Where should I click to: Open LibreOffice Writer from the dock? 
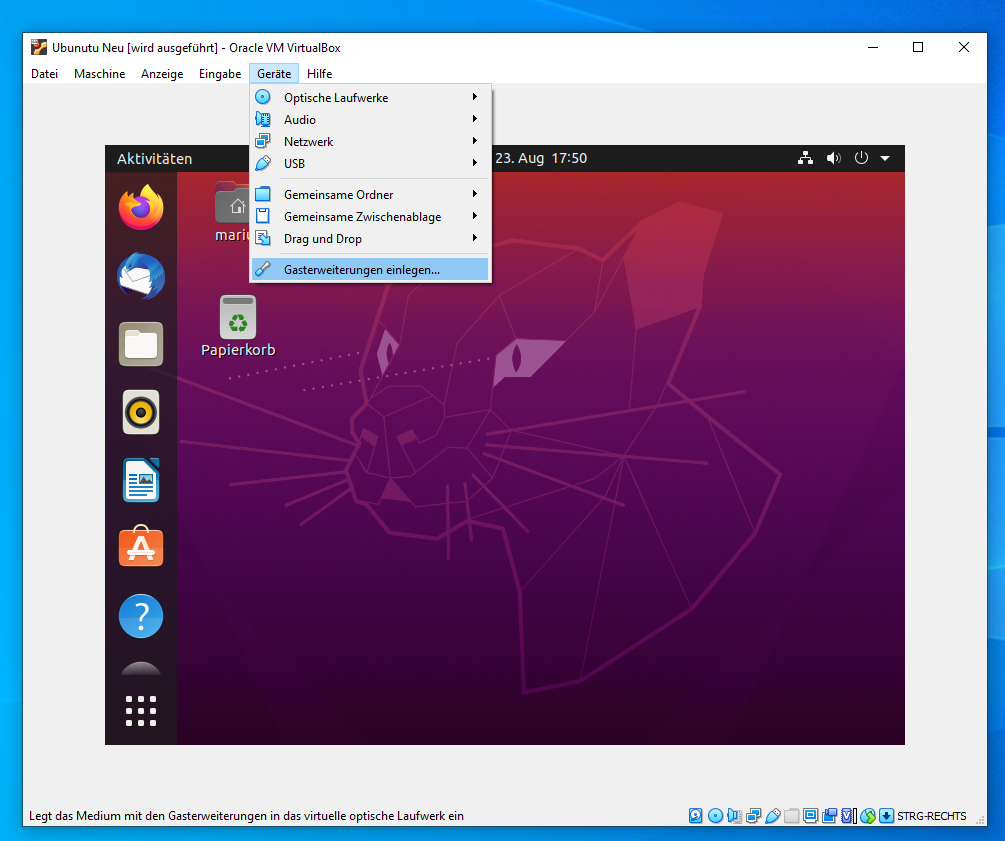[x=141, y=480]
